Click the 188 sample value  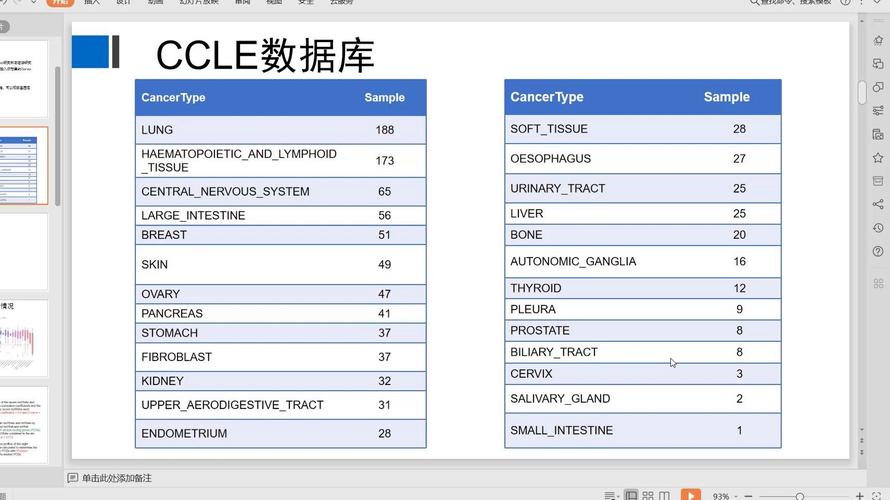pyautogui.click(x=384, y=129)
